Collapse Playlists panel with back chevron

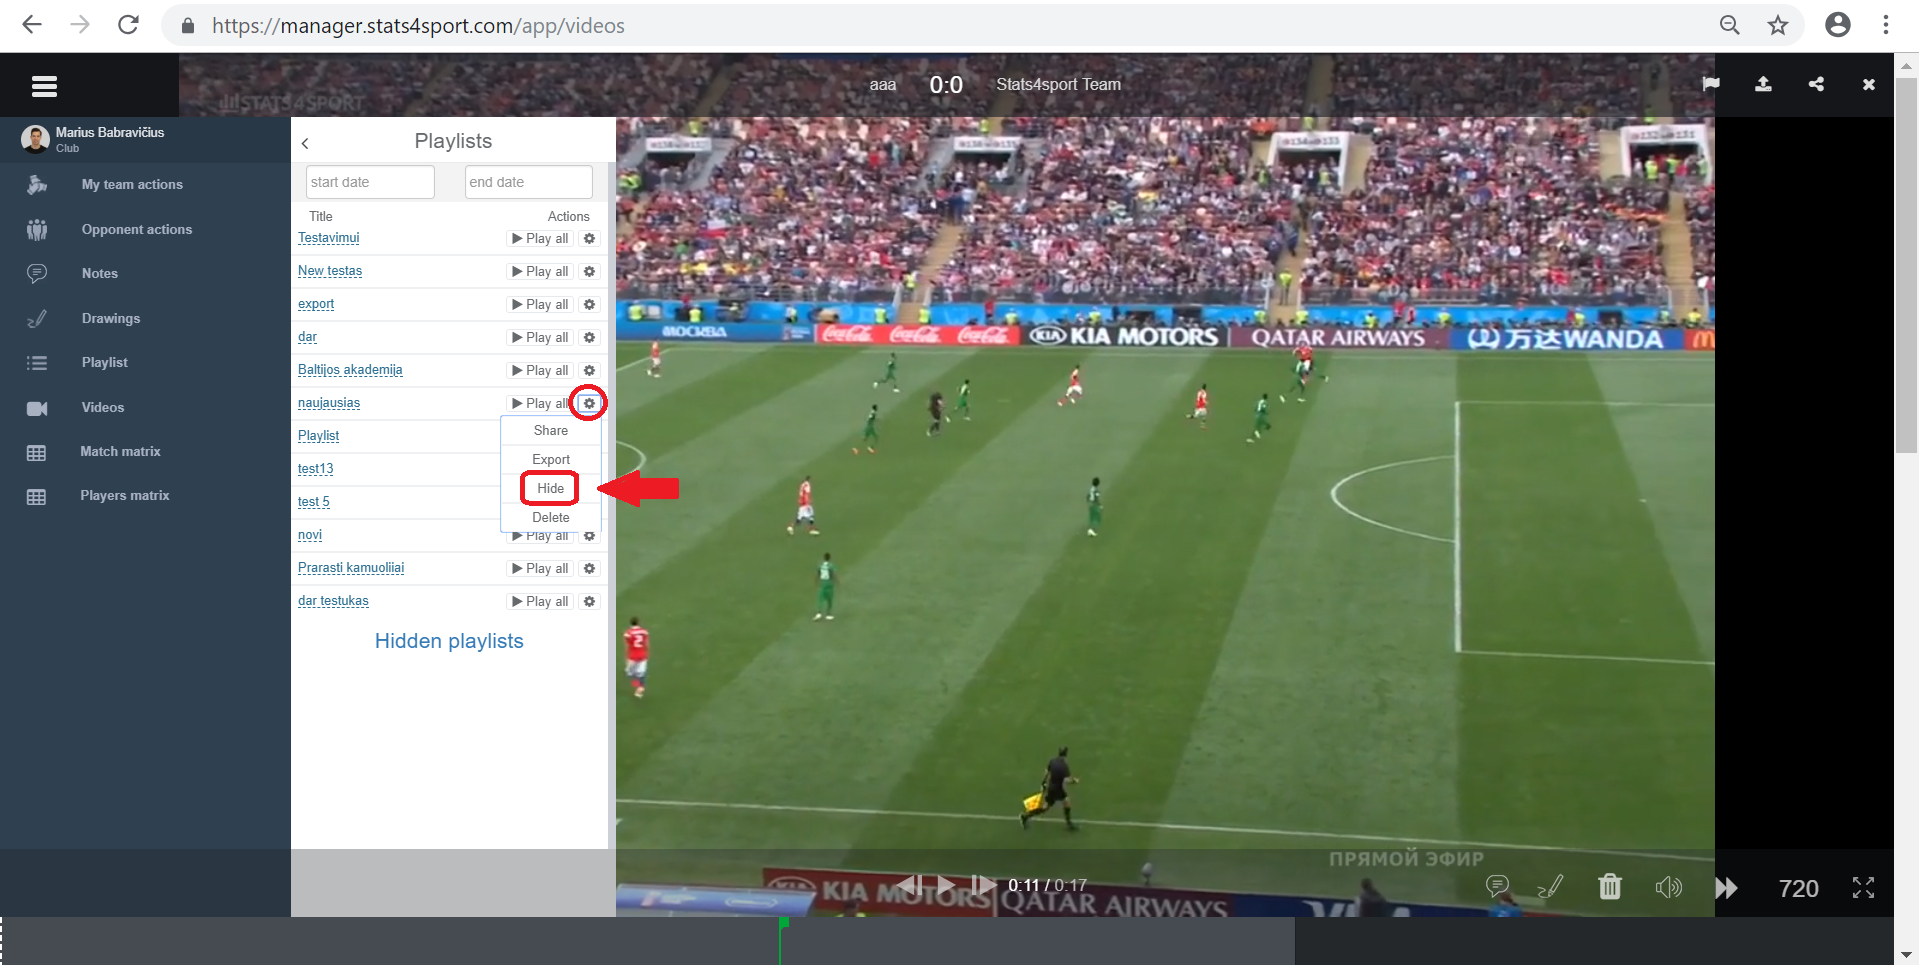point(305,143)
